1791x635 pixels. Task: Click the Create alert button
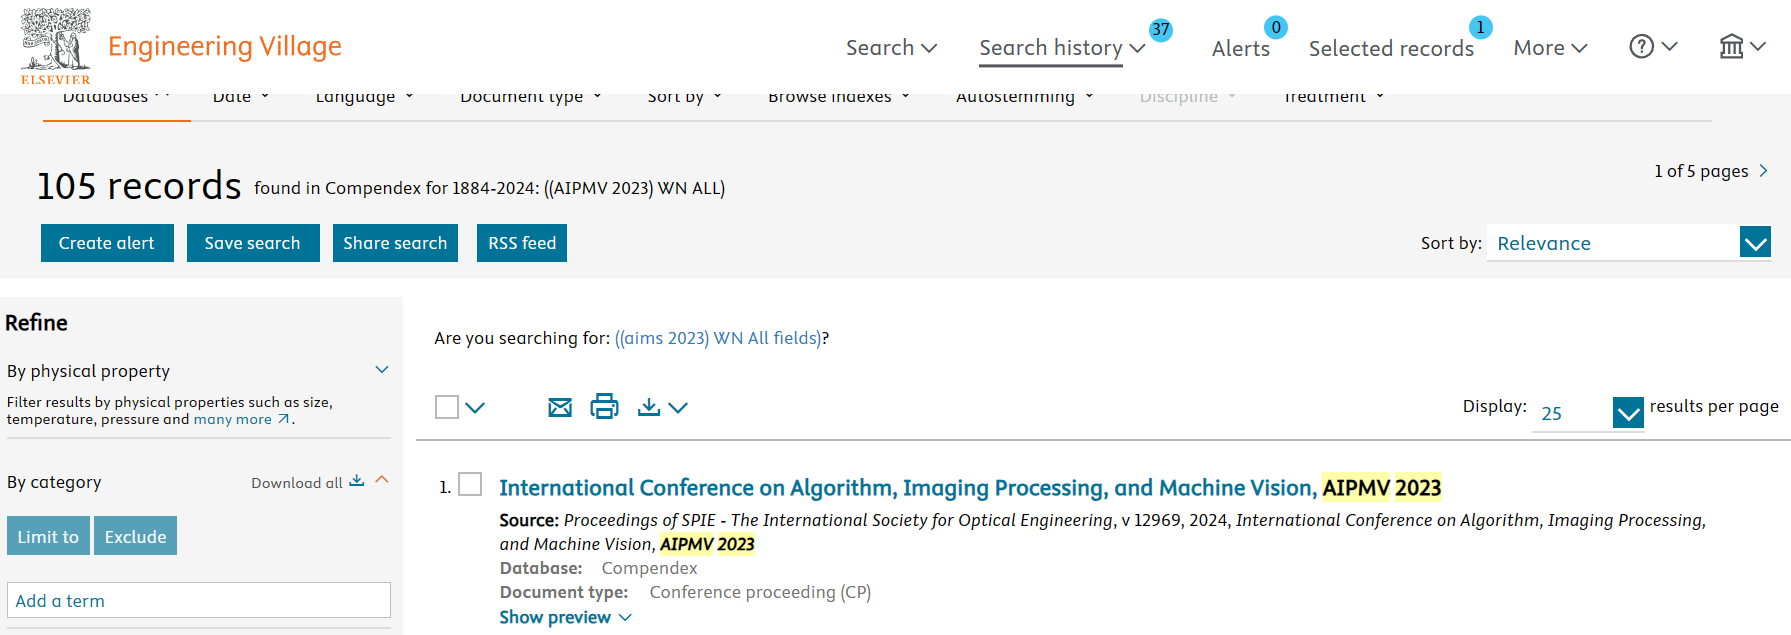107,243
